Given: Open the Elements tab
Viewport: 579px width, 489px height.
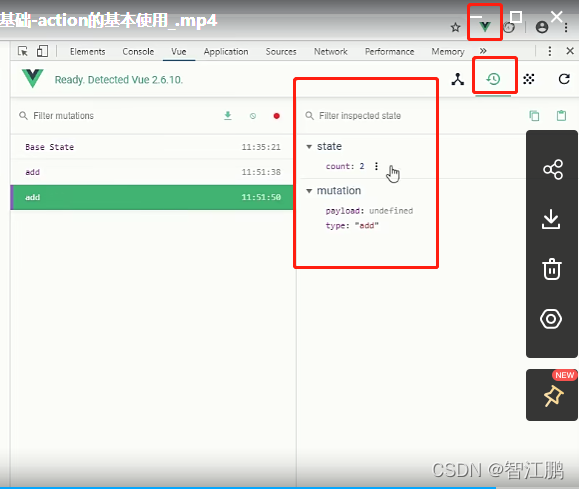Looking at the screenshot, I should [88, 52].
